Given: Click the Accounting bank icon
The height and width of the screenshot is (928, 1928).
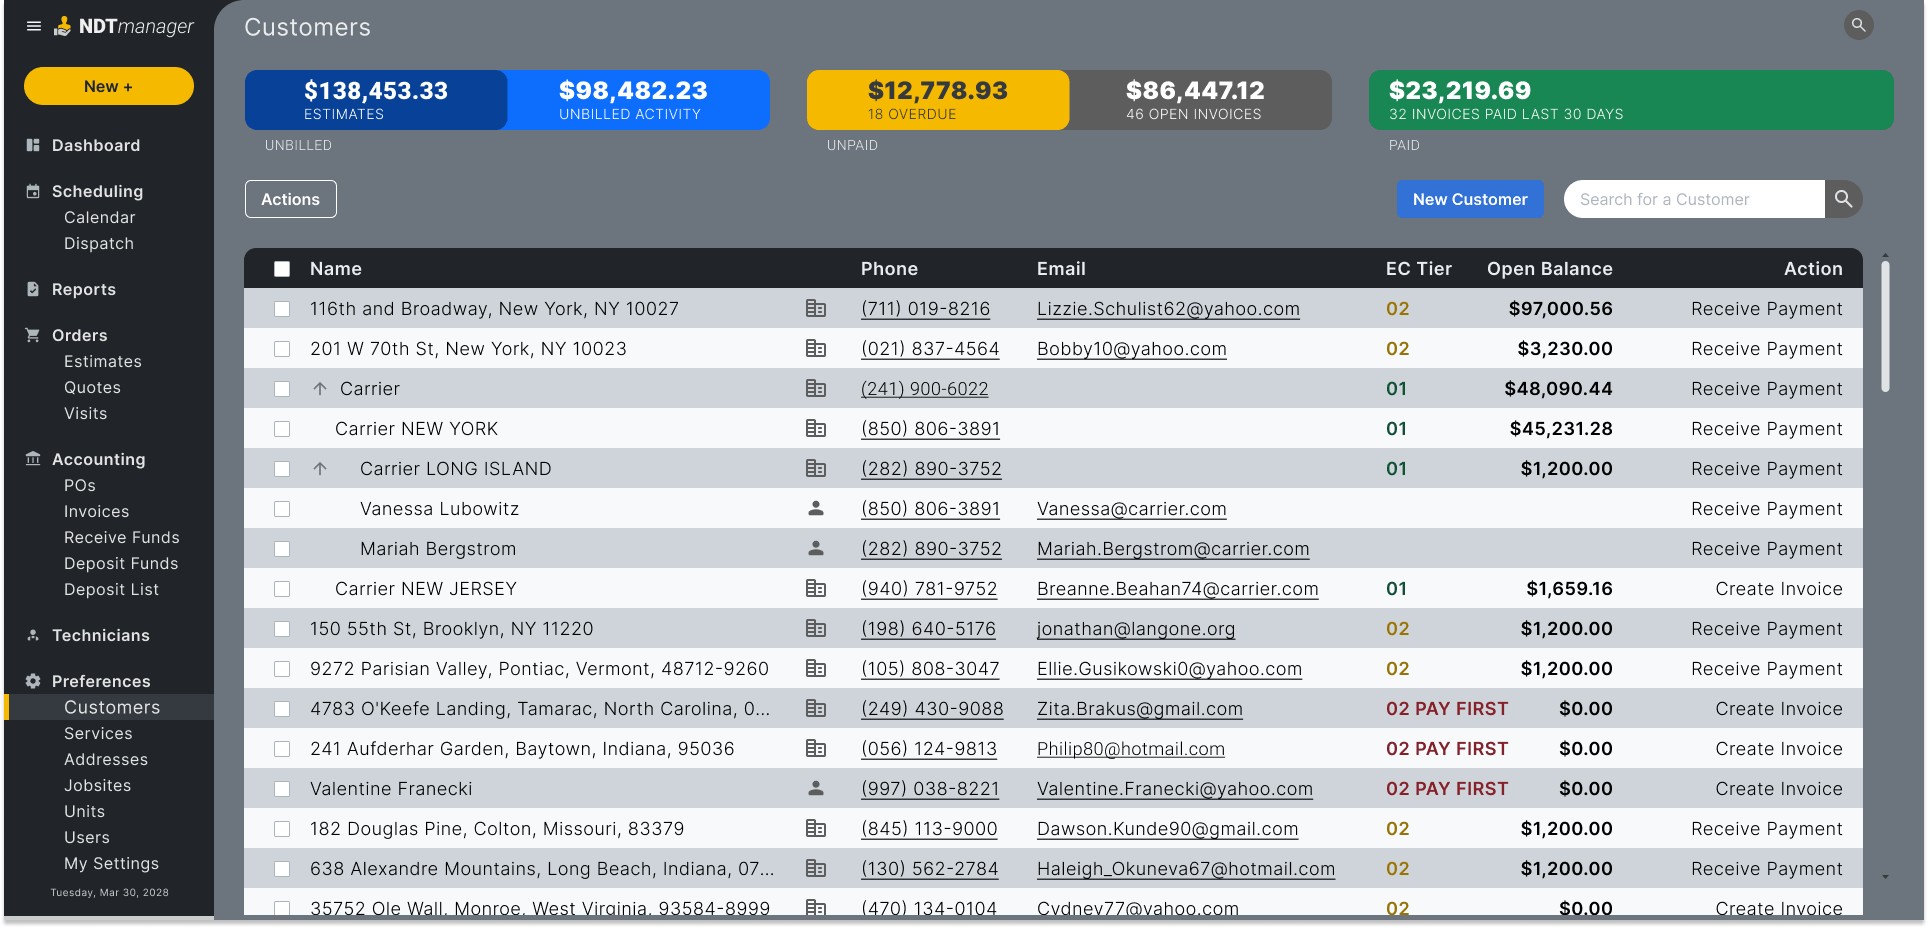Looking at the screenshot, I should point(33,459).
